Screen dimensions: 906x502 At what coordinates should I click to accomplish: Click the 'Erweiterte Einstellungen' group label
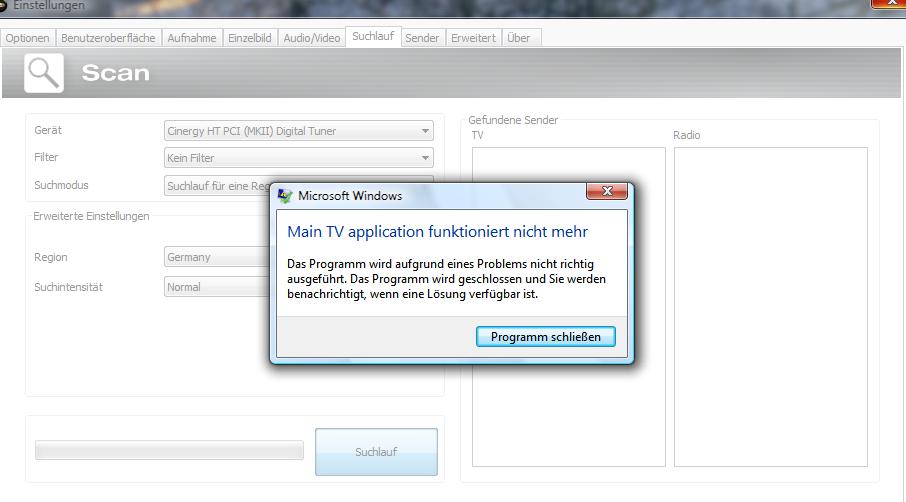(91, 216)
